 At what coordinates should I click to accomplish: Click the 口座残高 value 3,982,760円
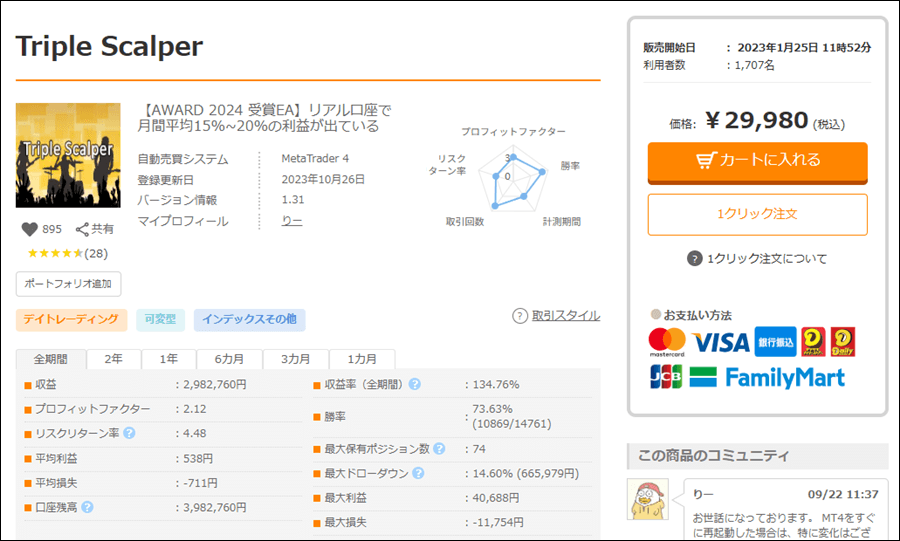[x=215, y=508]
